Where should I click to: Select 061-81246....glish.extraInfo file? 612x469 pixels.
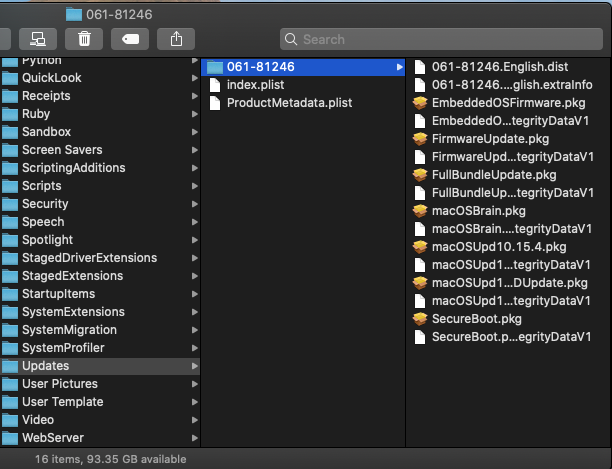click(x=509, y=85)
